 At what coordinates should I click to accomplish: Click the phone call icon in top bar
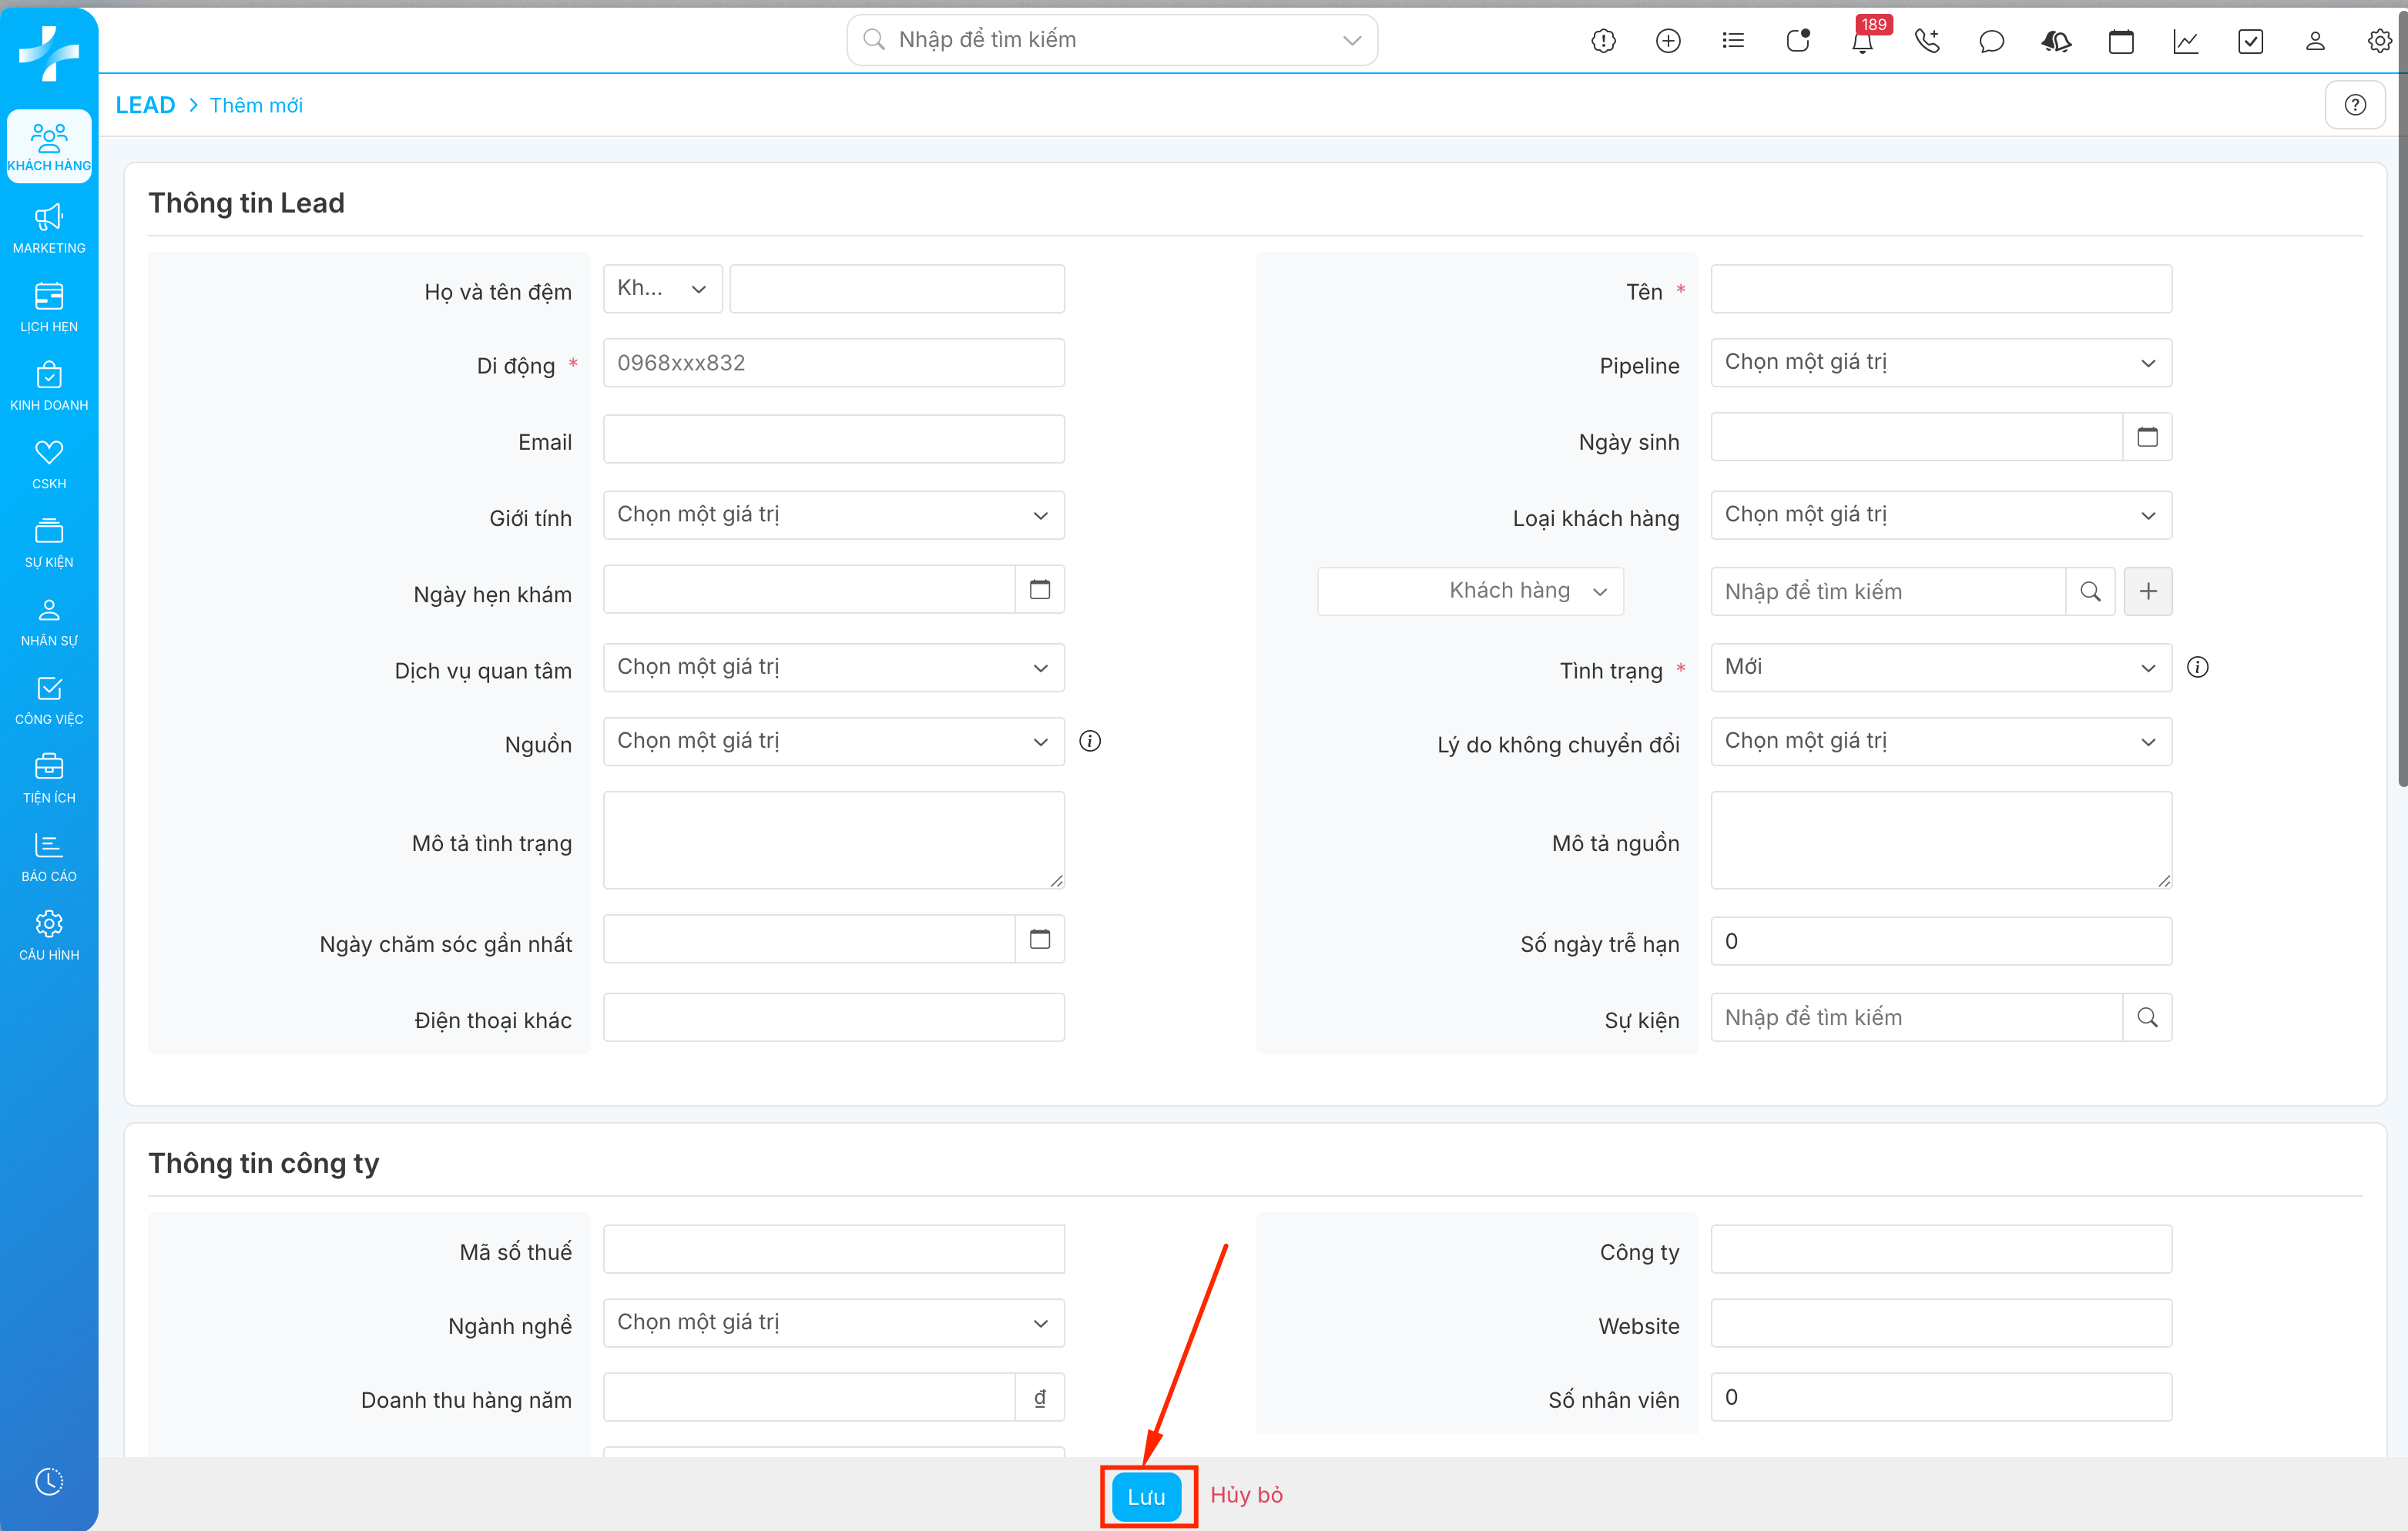pos(1926,41)
